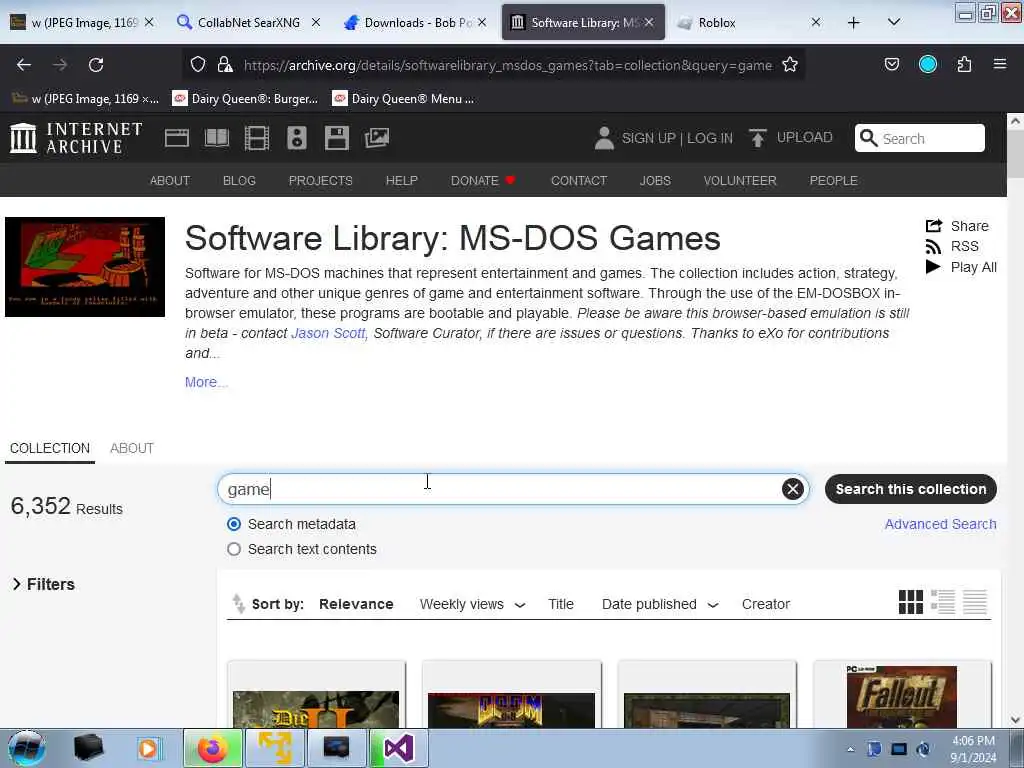Screen dimensions: 1024x768
Task: Select Search metadata radio option
Action: click(234, 524)
